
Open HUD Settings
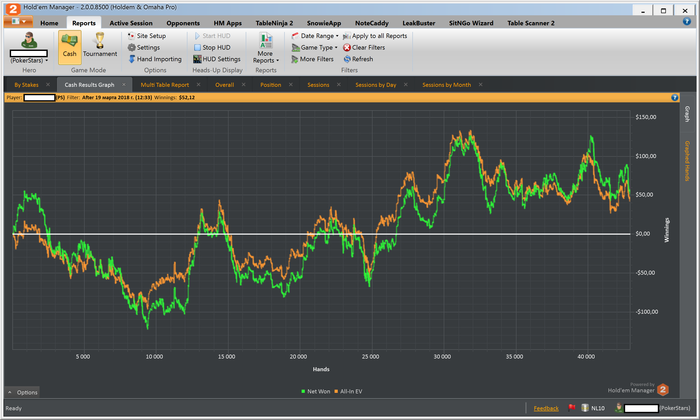coord(220,59)
